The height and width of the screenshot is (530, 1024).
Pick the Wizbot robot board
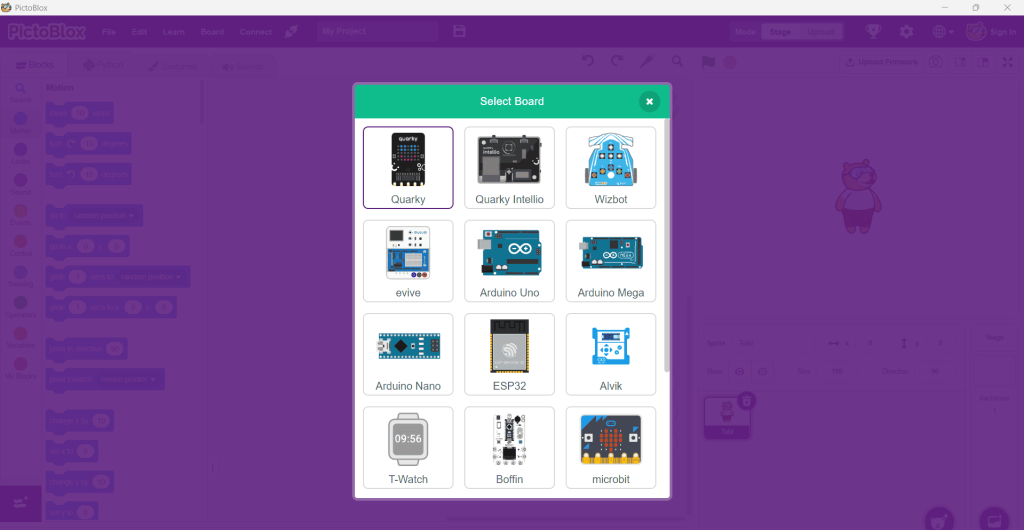click(610, 167)
